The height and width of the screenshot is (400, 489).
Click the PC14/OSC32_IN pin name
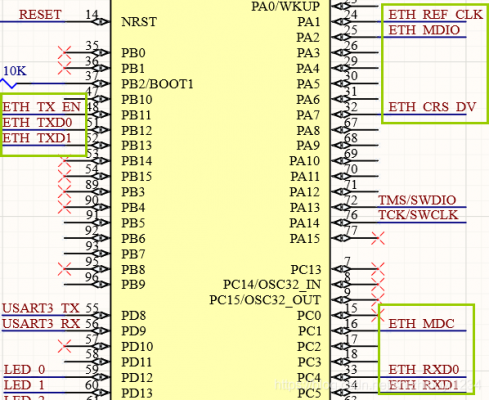pos(272,285)
